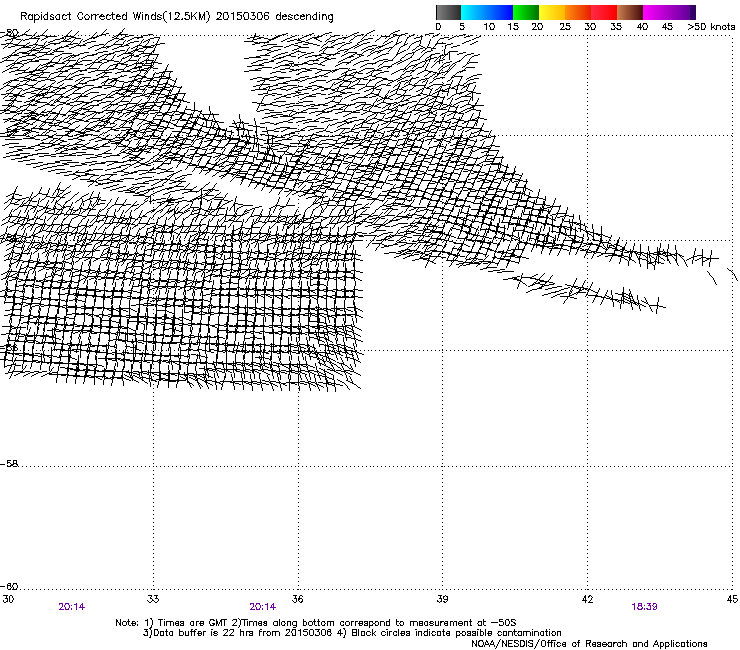Click the 'NOAA/NESDIS/Office of Research and Applications' credit
This screenshot has width=740, height=650.
589,644
